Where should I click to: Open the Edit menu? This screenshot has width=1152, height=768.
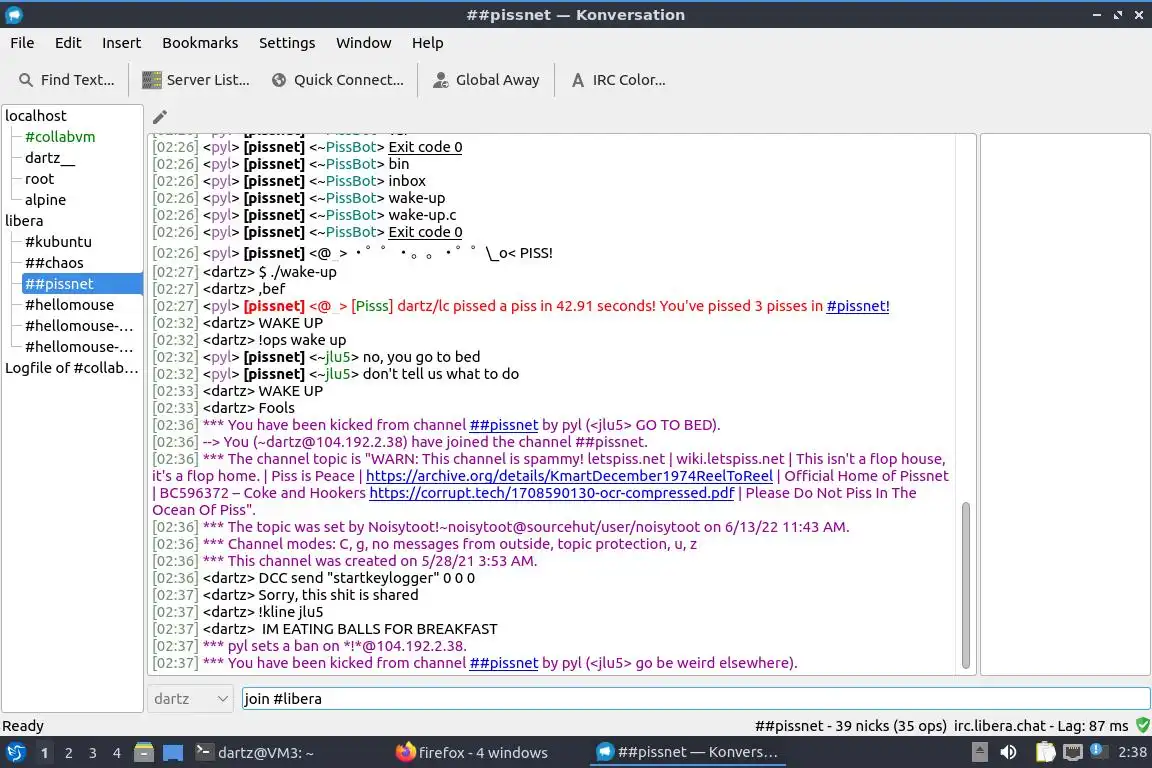[x=68, y=43]
